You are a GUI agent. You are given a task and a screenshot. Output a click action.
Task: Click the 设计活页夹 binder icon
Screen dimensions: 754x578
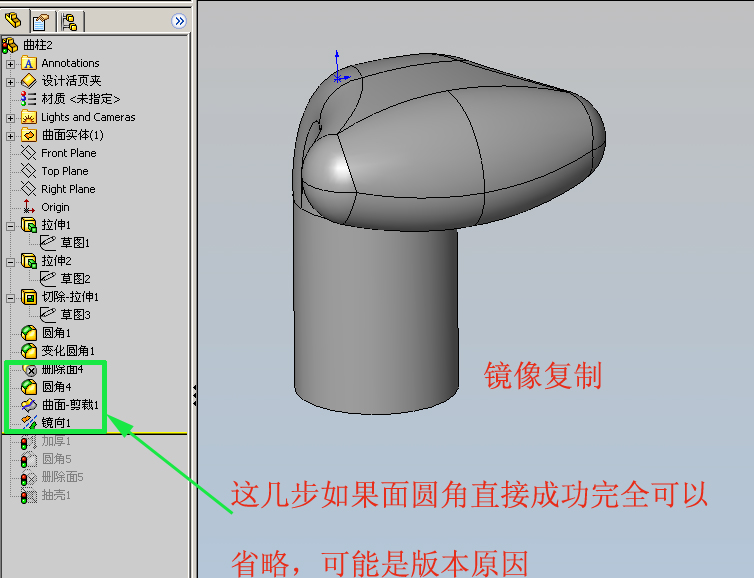pyautogui.click(x=29, y=81)
